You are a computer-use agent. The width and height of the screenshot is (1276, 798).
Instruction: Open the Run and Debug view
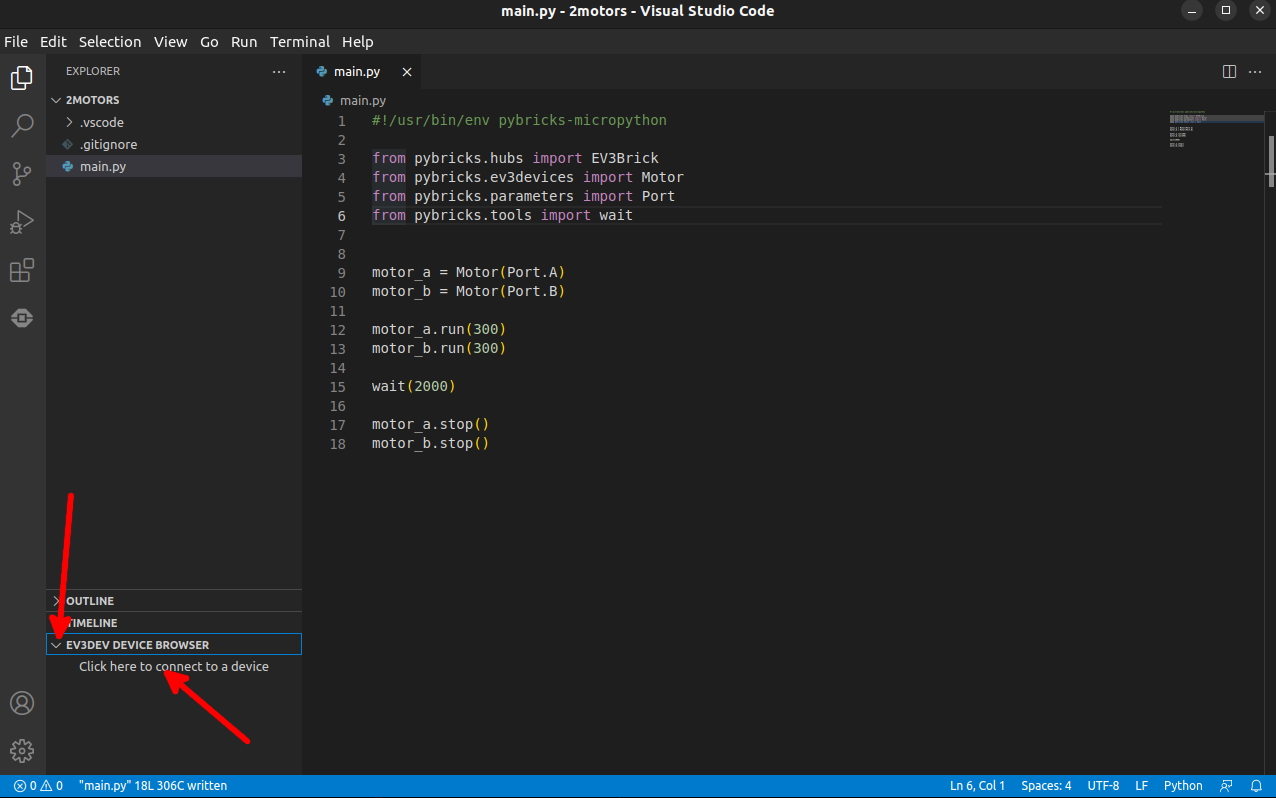22,222
